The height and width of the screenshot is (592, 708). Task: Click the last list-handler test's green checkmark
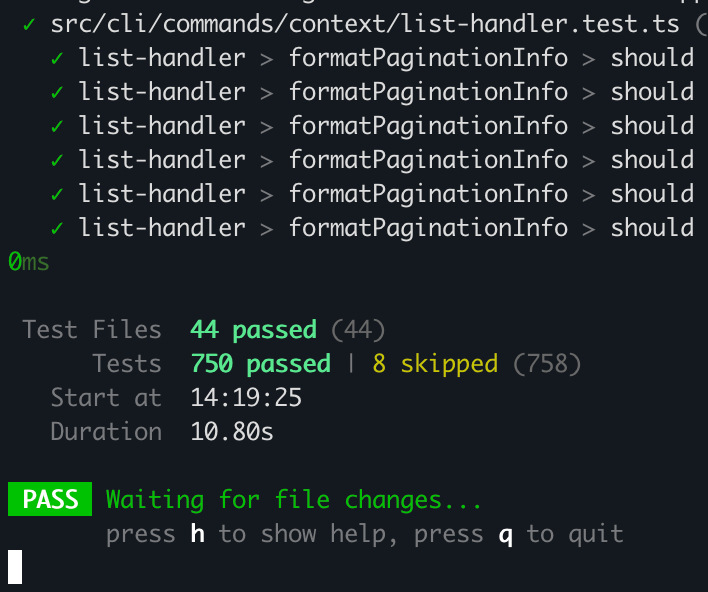(56, 228)
